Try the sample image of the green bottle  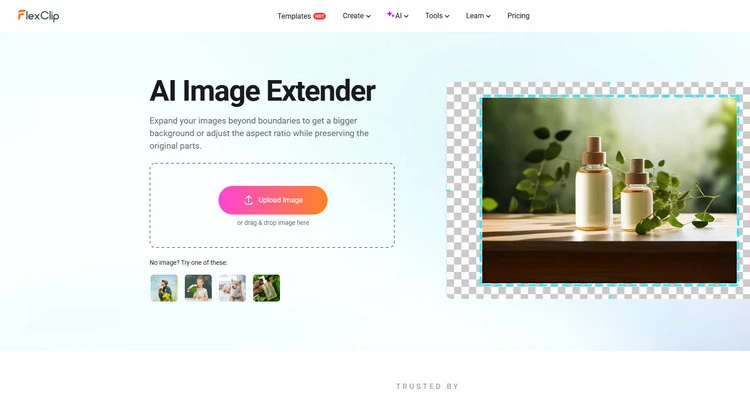coord(266,288)
